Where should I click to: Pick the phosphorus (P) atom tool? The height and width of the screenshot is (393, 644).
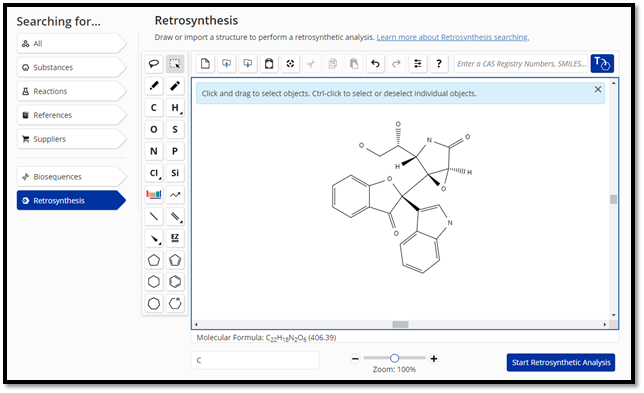pos(175,151)
